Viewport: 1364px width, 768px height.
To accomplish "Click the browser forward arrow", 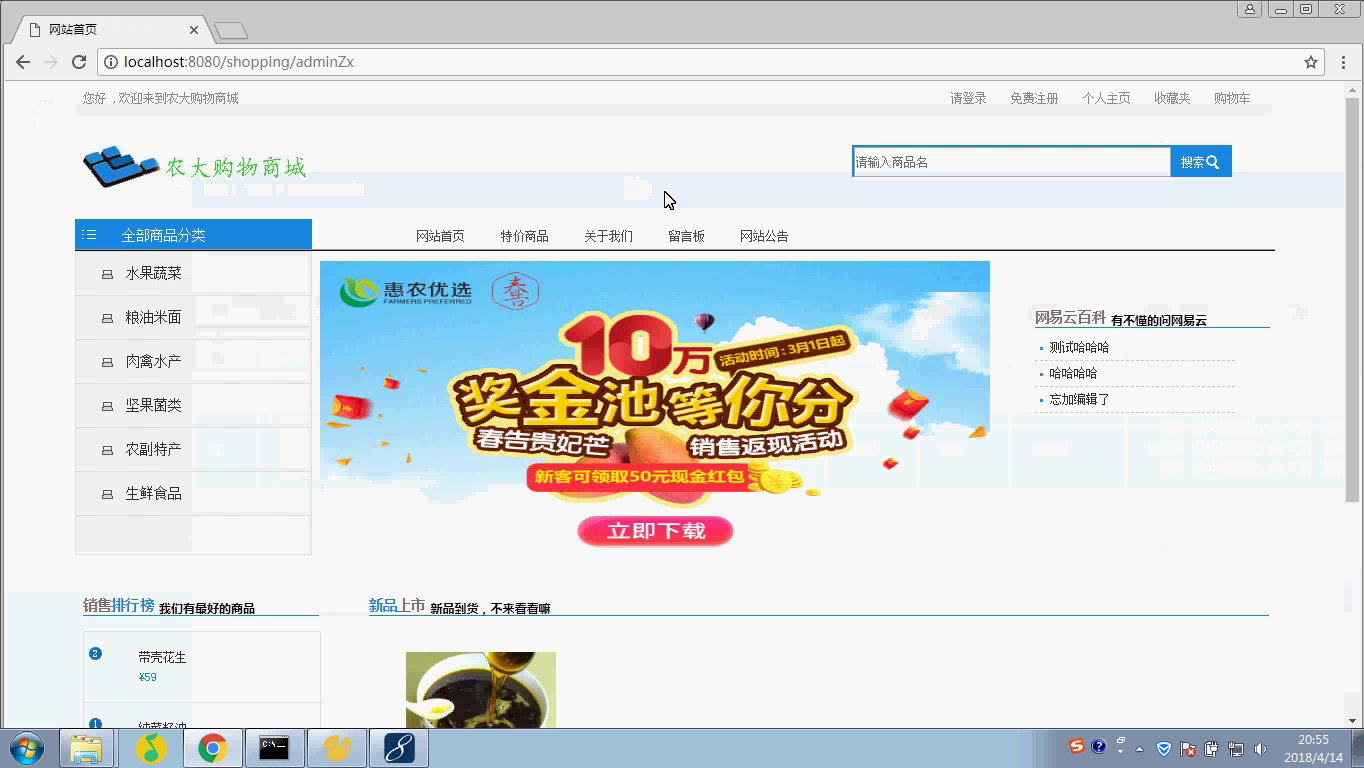I will click(x=51, y=62).
